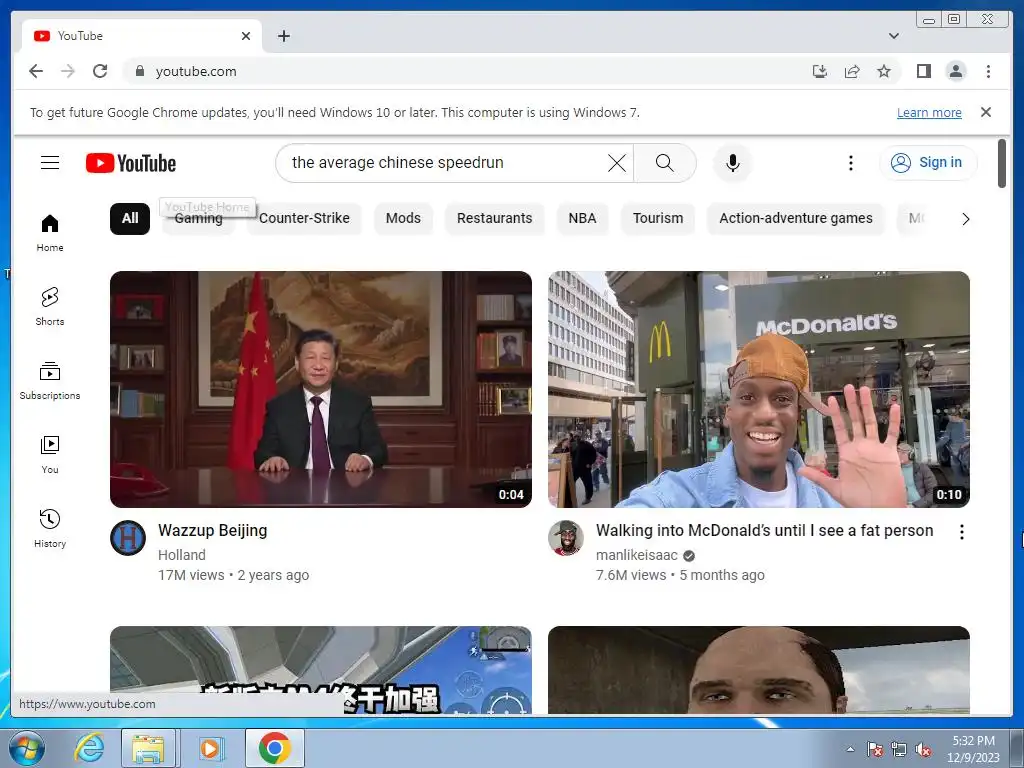Click the network tray icon
The height and width of the screenshot is (768, 1024).
899,750
